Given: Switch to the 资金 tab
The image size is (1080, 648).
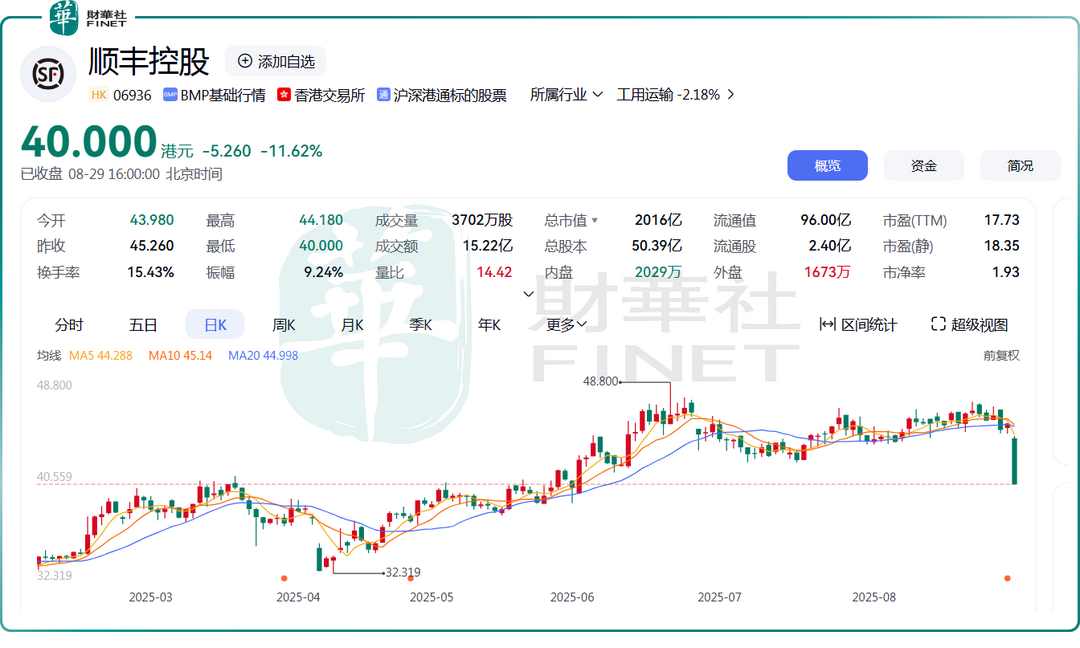Looking at the screenshot, I should point(924,165).
